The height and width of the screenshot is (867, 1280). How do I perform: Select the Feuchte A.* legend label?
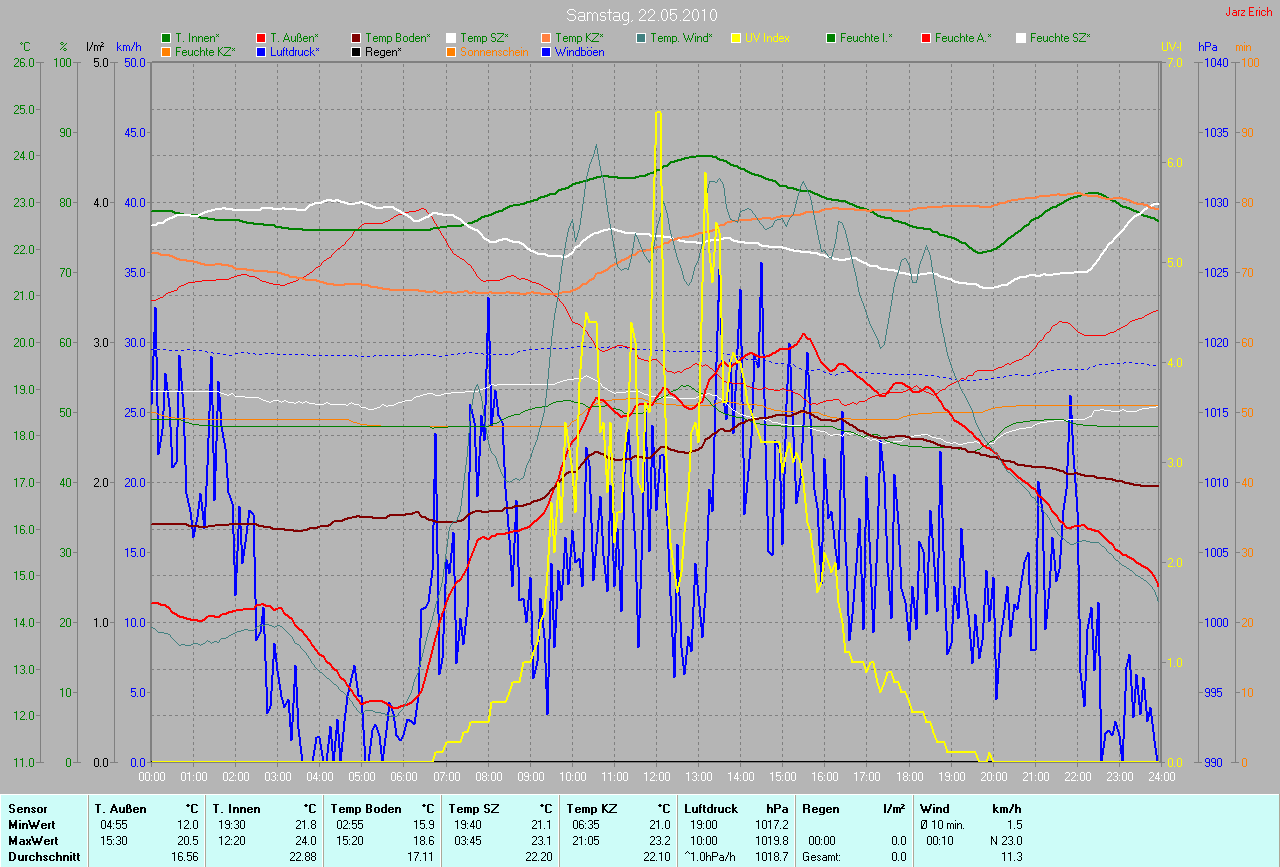(x=963, y=38)
